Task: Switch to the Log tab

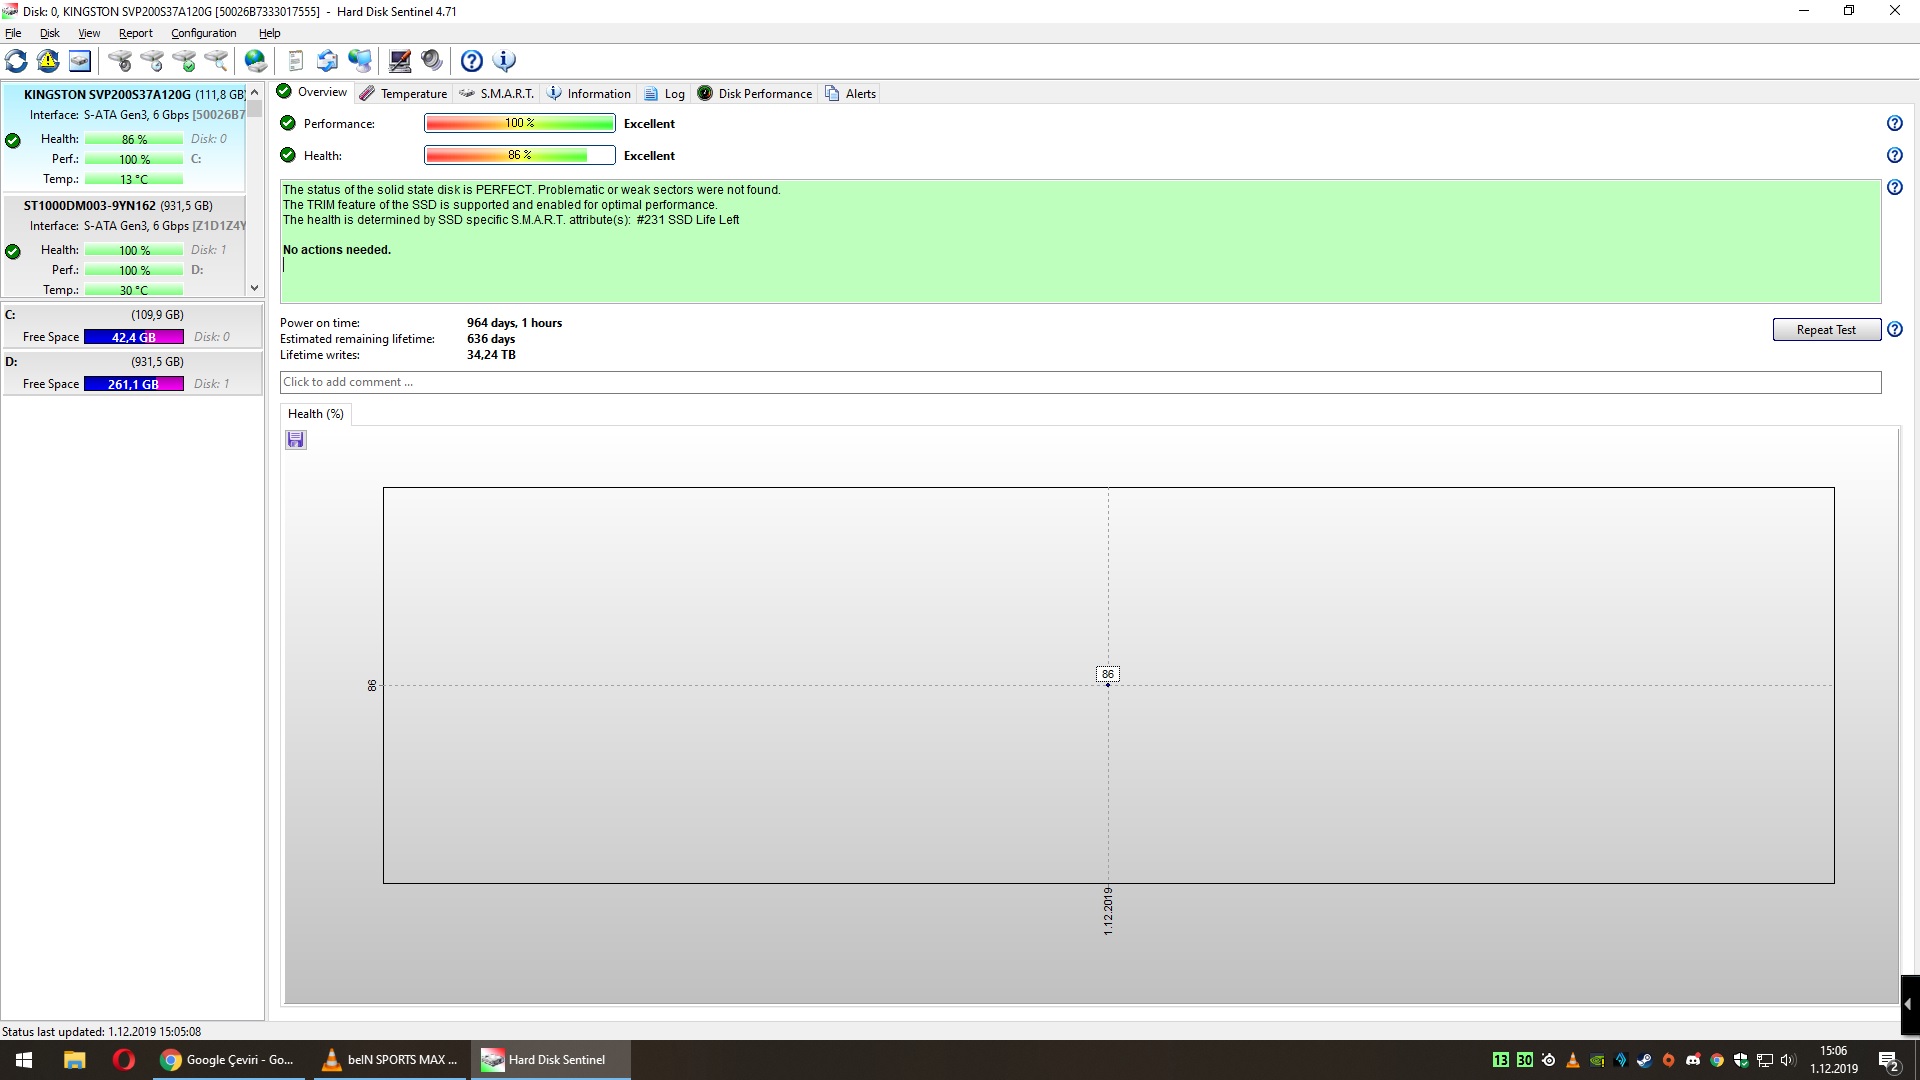Action: click(665, 93)
